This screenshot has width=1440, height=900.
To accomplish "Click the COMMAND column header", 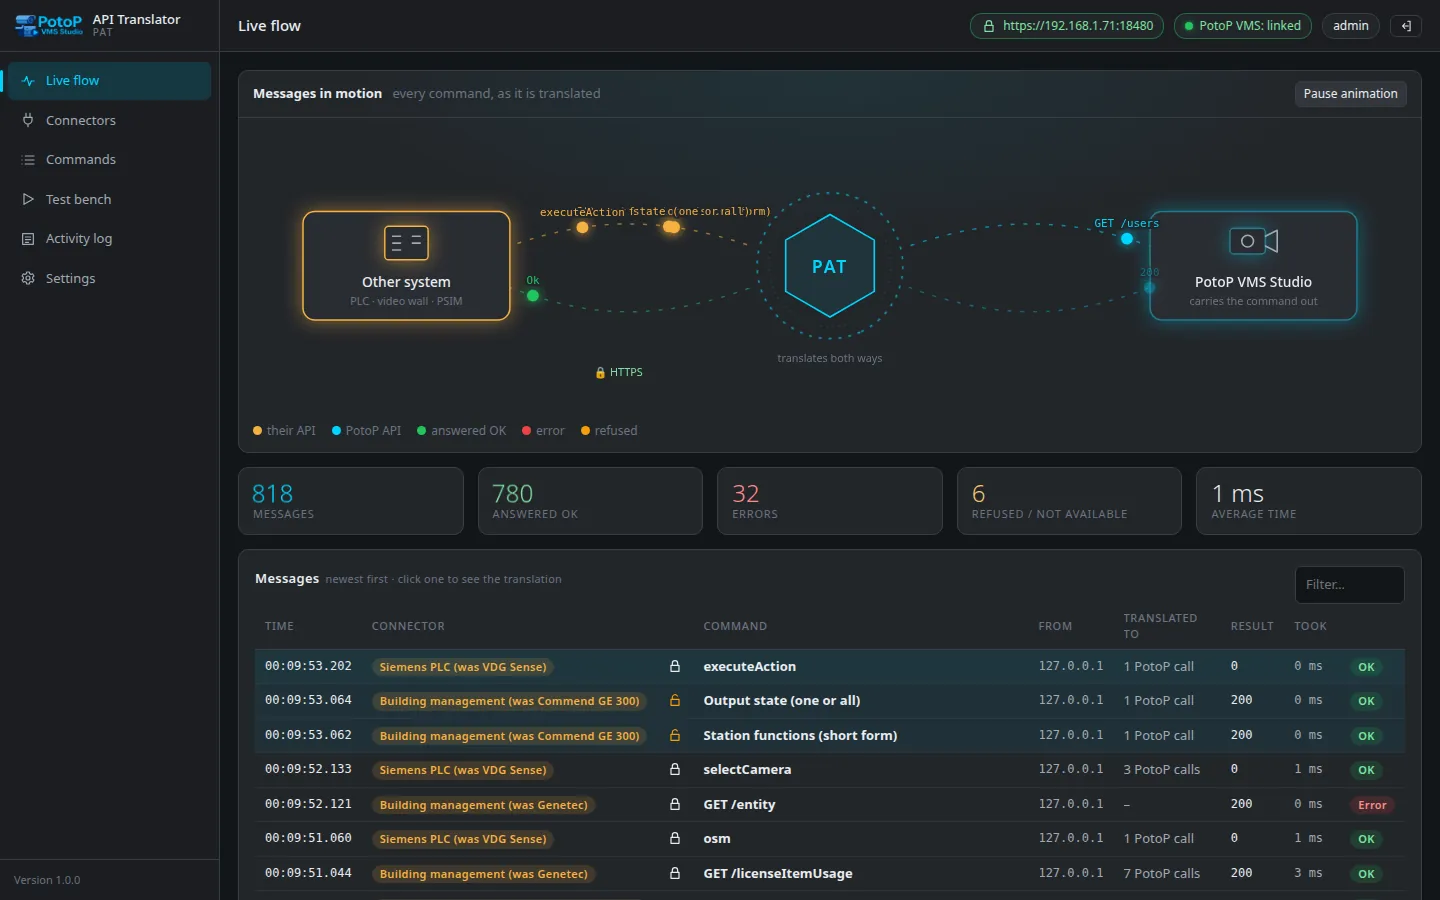I will pos(735,627).
